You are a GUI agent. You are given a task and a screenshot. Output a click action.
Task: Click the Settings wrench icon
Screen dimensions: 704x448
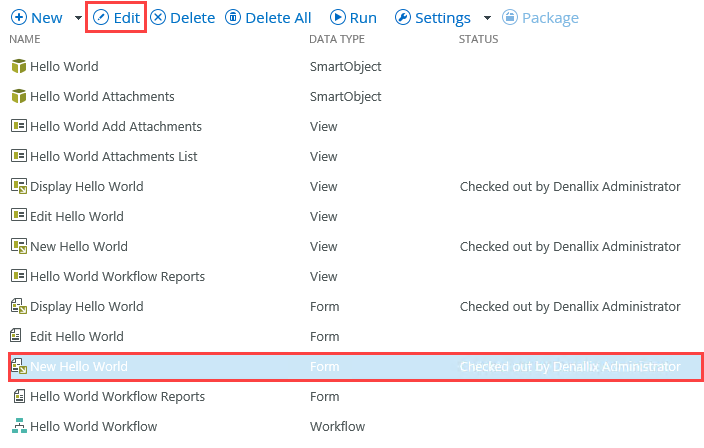(x=402, y=18)
